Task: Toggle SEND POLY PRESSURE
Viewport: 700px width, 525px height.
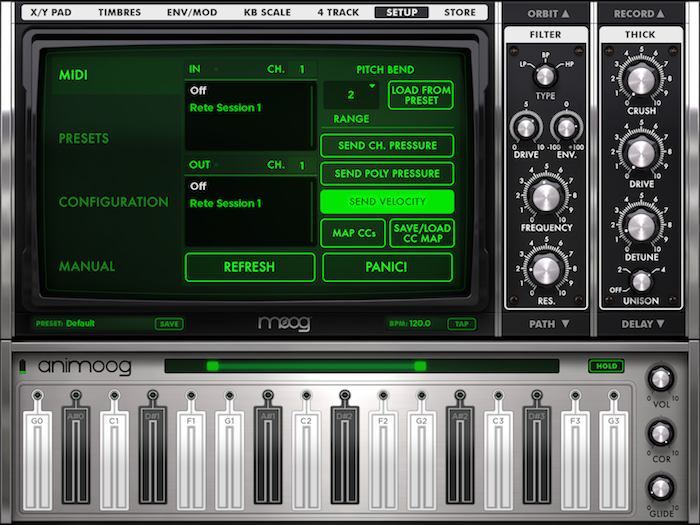Action: tap(388, 174)
